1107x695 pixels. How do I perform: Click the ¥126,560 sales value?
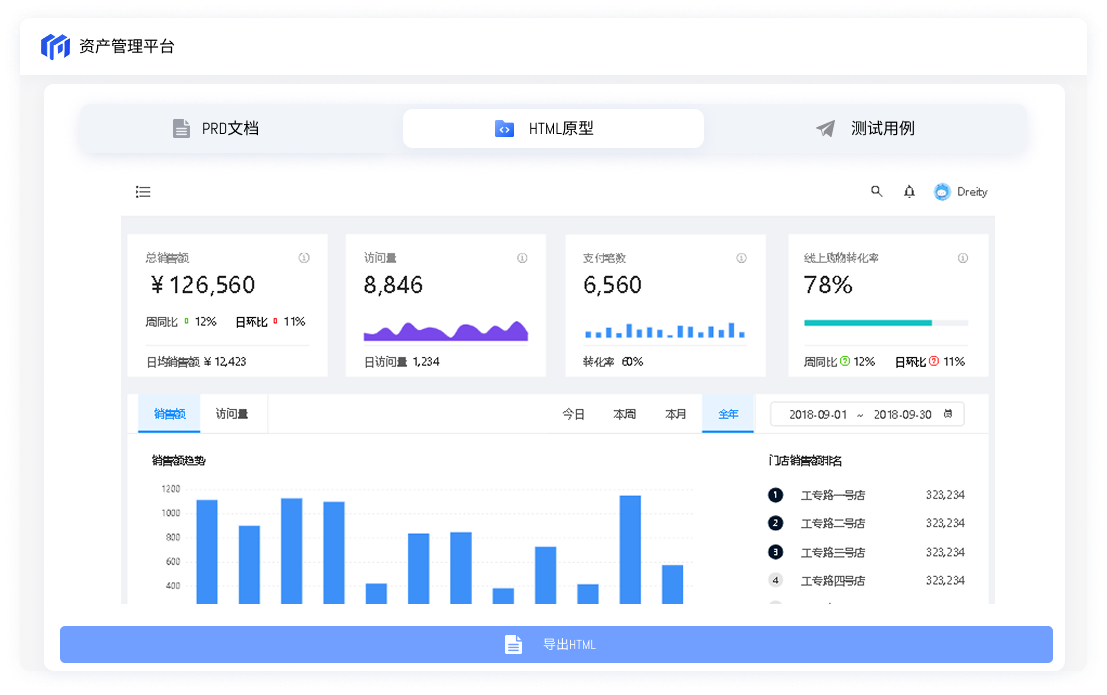pos(203,285)
